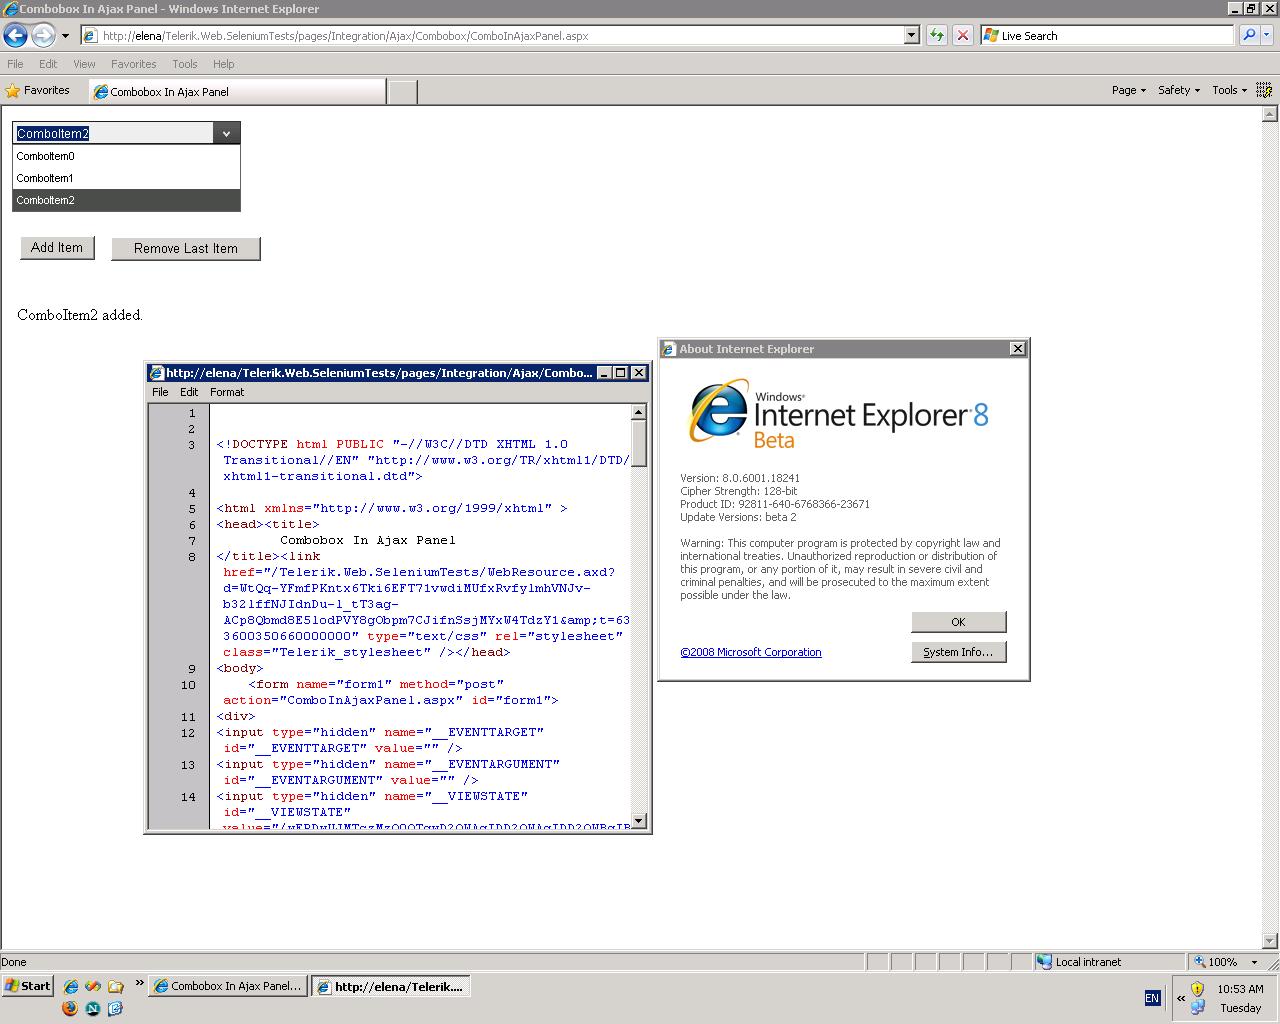The height and width of the screenshot is (1024, 1280).
Task: Click the blue arrow Quick Launch icon
Action: 115,1008
